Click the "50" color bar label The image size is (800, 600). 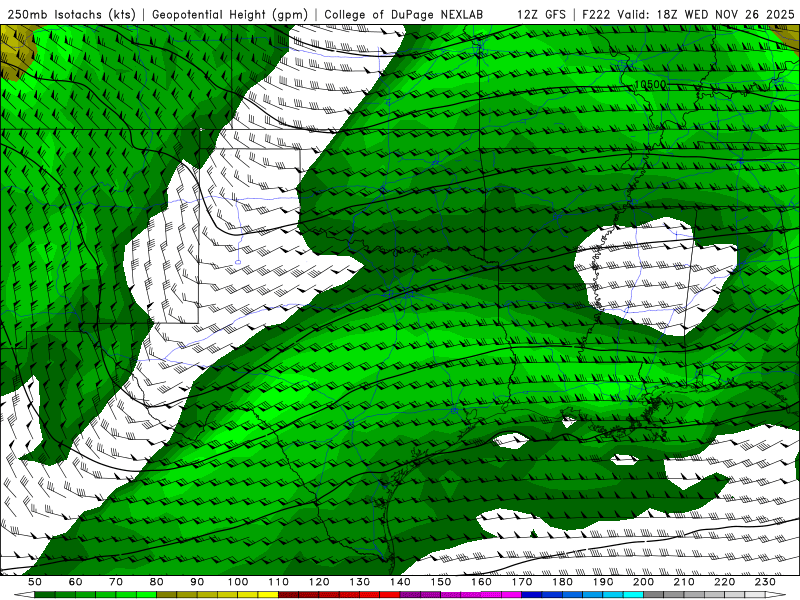click(35, 582)
